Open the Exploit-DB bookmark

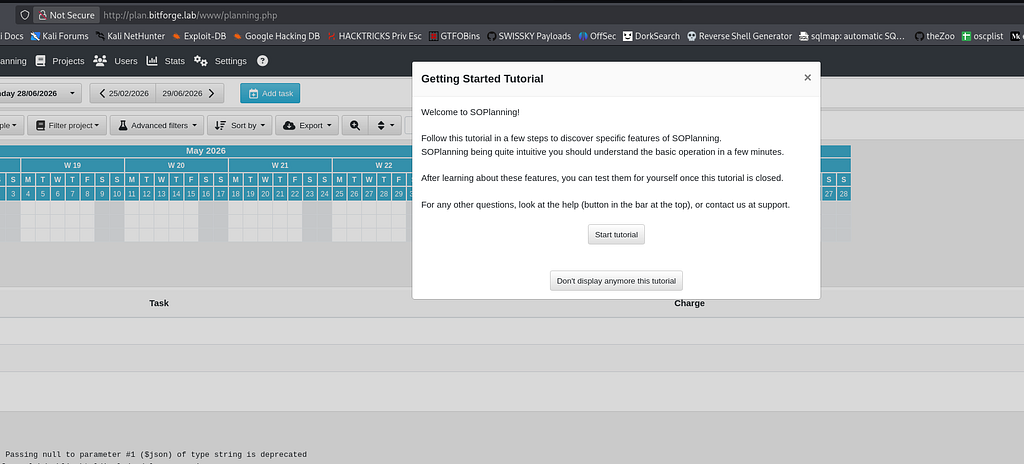[199, 37]
